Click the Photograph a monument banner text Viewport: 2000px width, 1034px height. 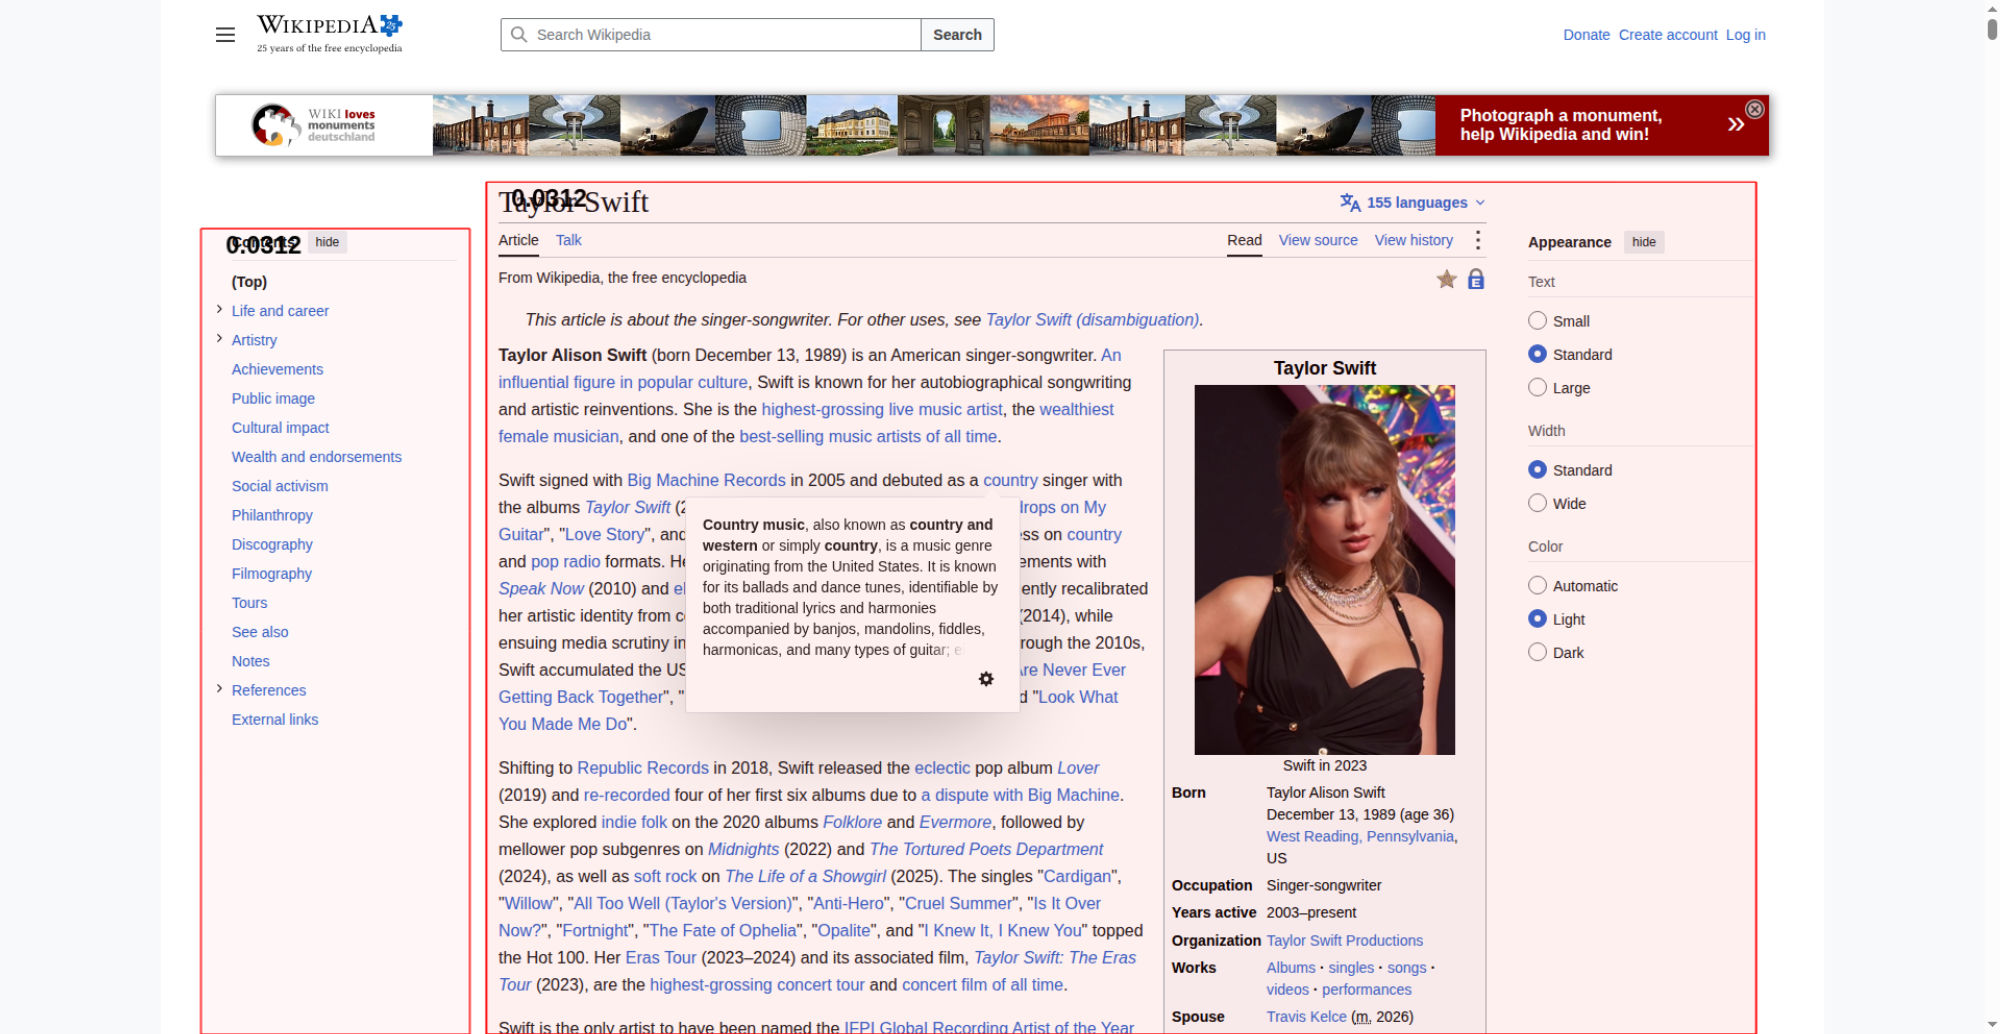[1560, 125]
